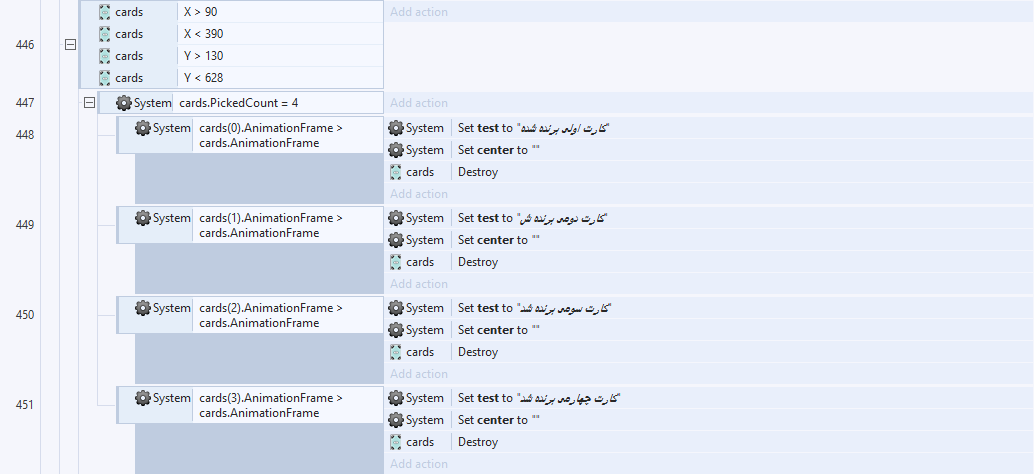Screen dimensions: 1034x474
Task: Click the cards icon of Destroy in event 450
Action: [x=396, y=352]
